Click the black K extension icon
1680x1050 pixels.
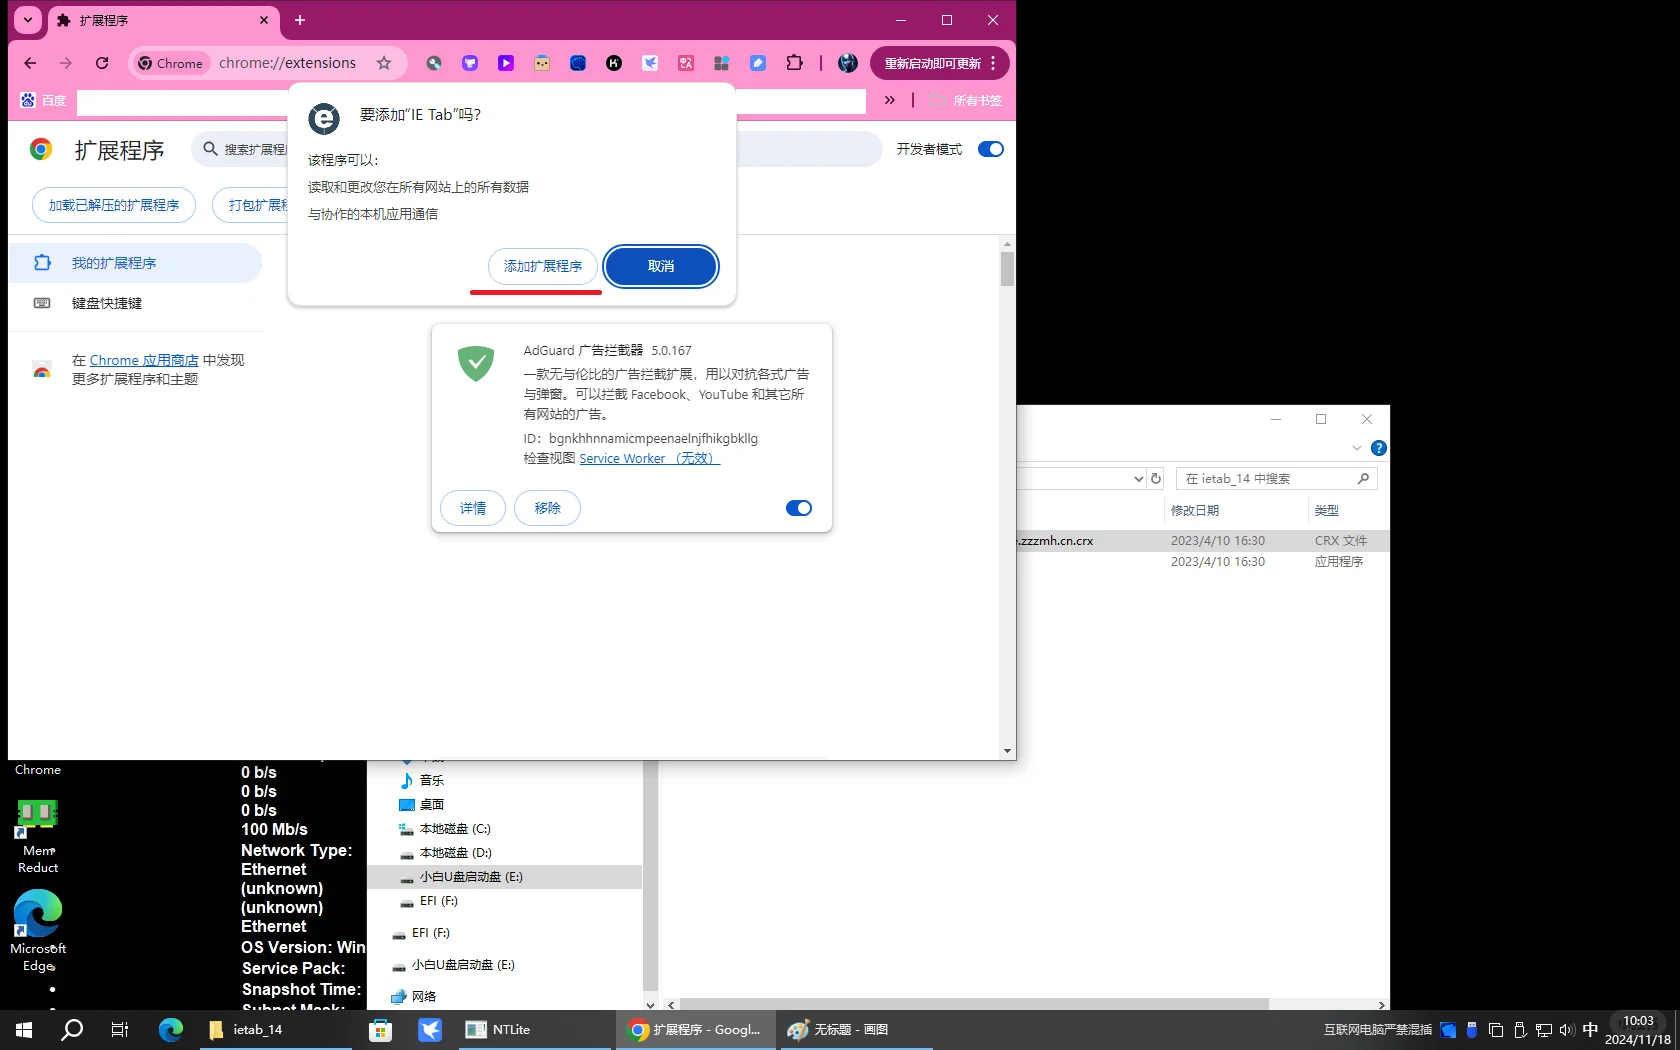[614, 63]
